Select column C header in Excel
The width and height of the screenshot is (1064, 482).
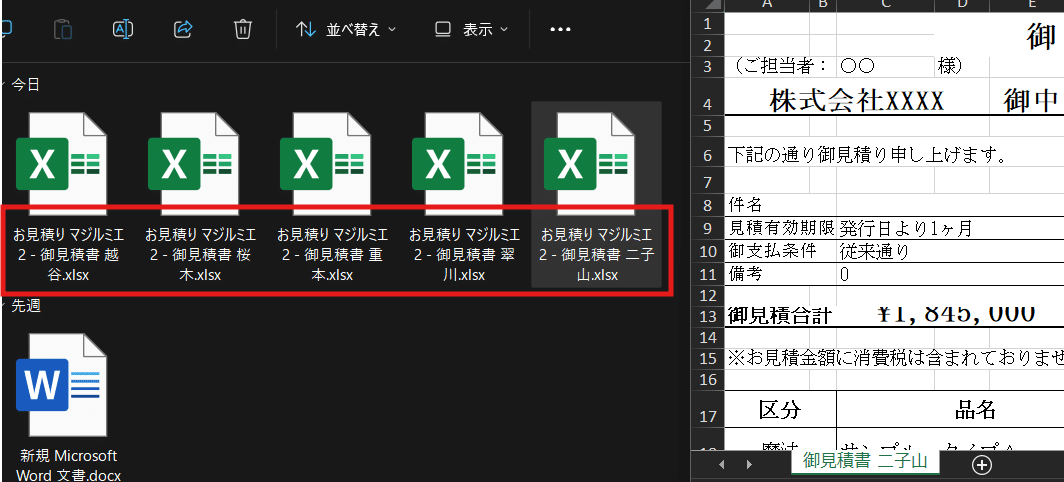[x=886, y=4]
